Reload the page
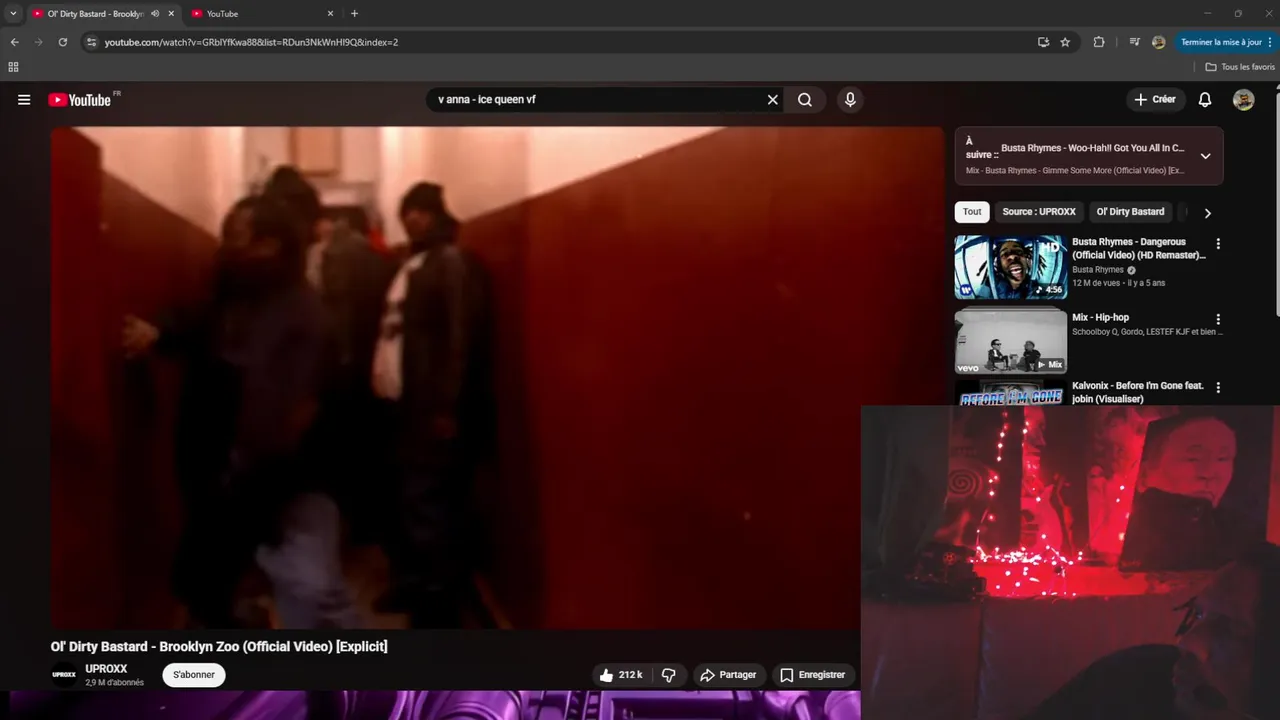 (x=62, y=42)
